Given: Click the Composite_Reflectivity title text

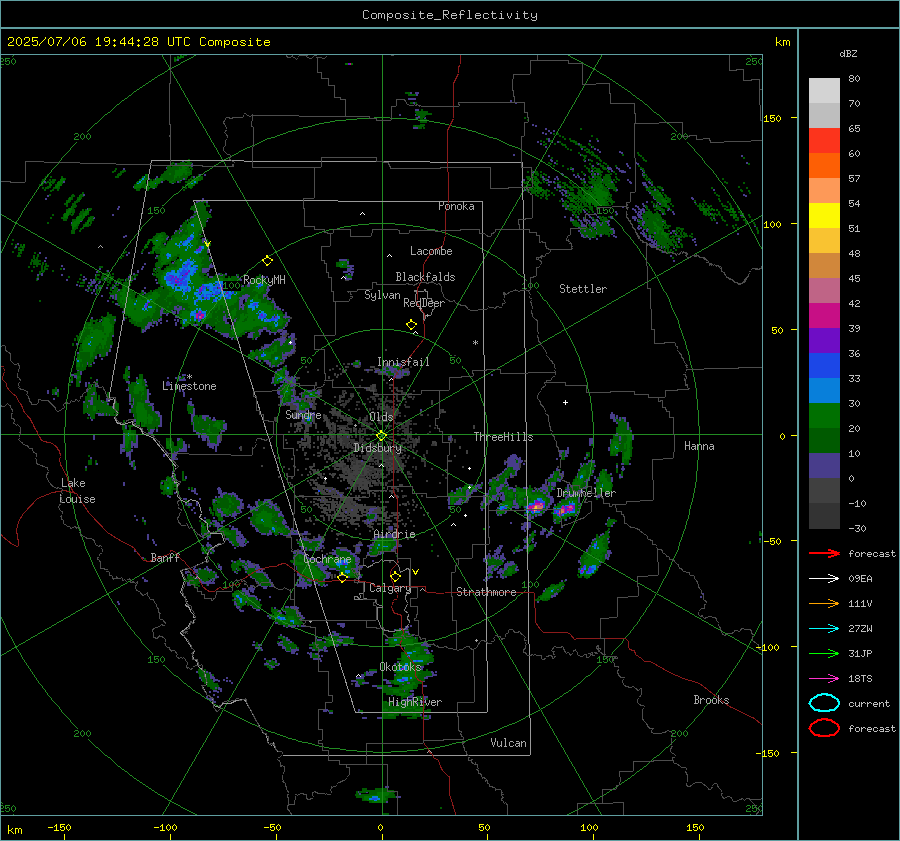Looking at the screenshot, I should click(450, 15).
